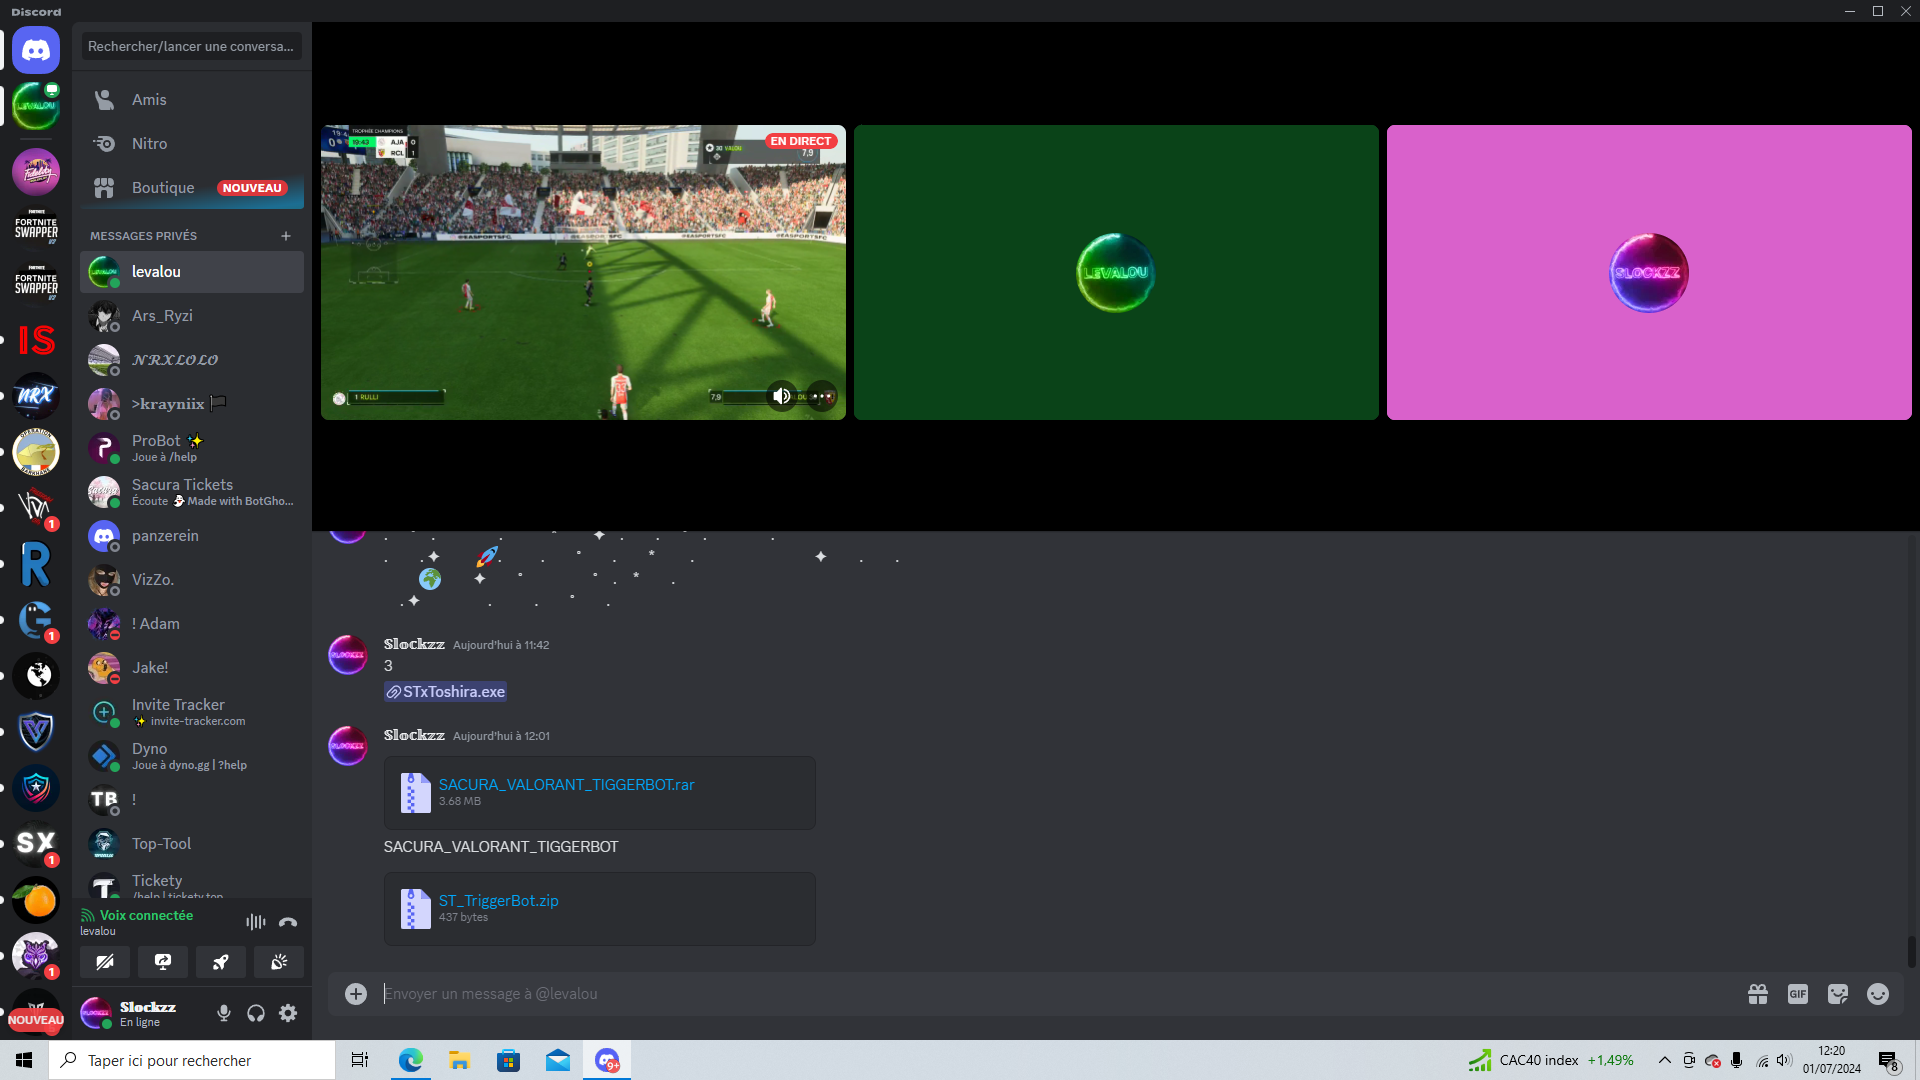Mute the live stream volume icon
Image resolution: width=1920 pixels, height=1080 pixels.
pyautogui.click(x=782, y=396)
